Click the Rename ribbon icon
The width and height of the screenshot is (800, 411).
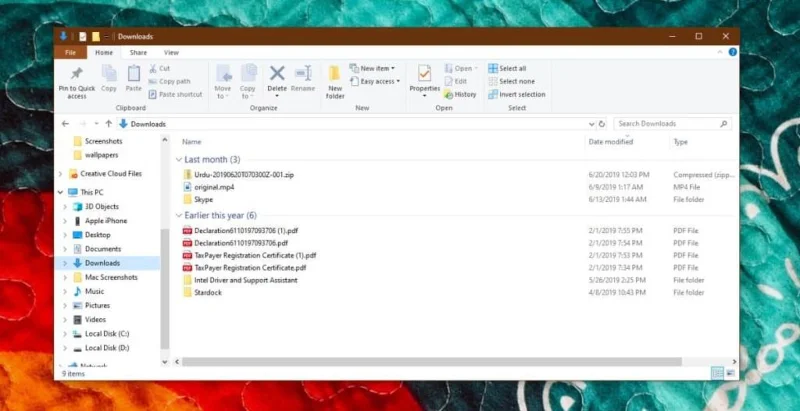(x=303, y=73)
